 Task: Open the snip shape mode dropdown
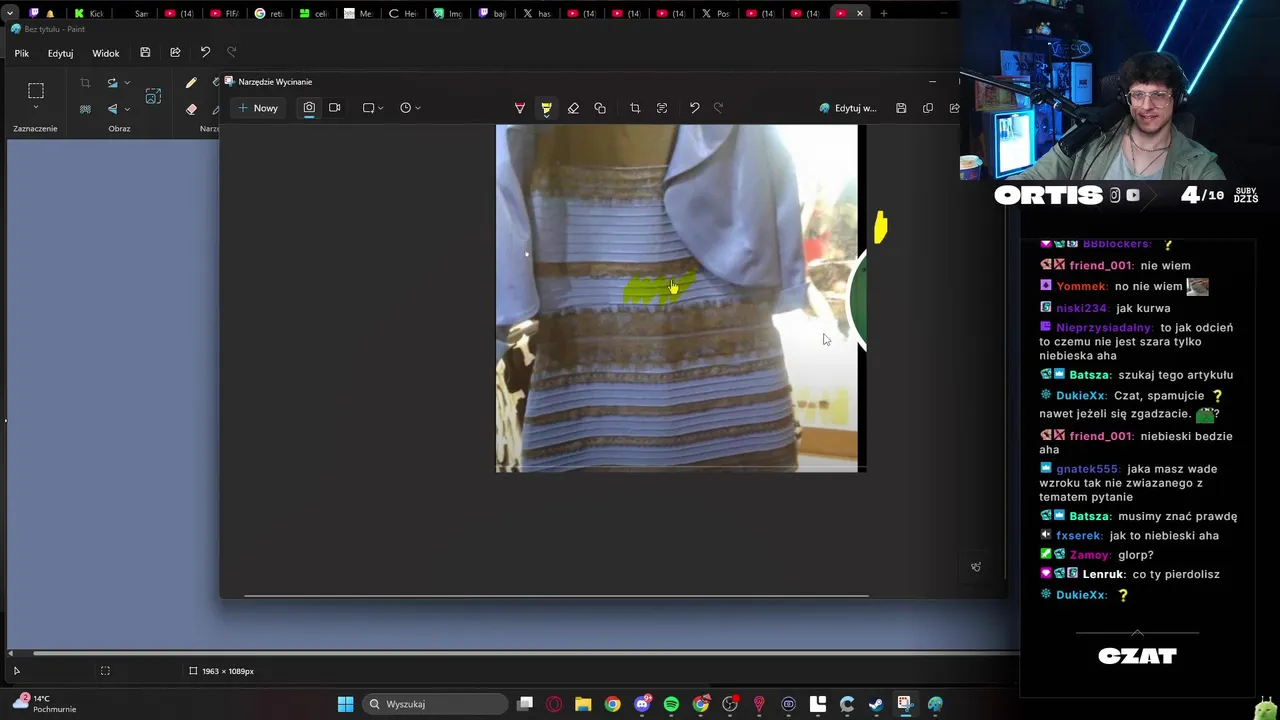click(373, 108)
